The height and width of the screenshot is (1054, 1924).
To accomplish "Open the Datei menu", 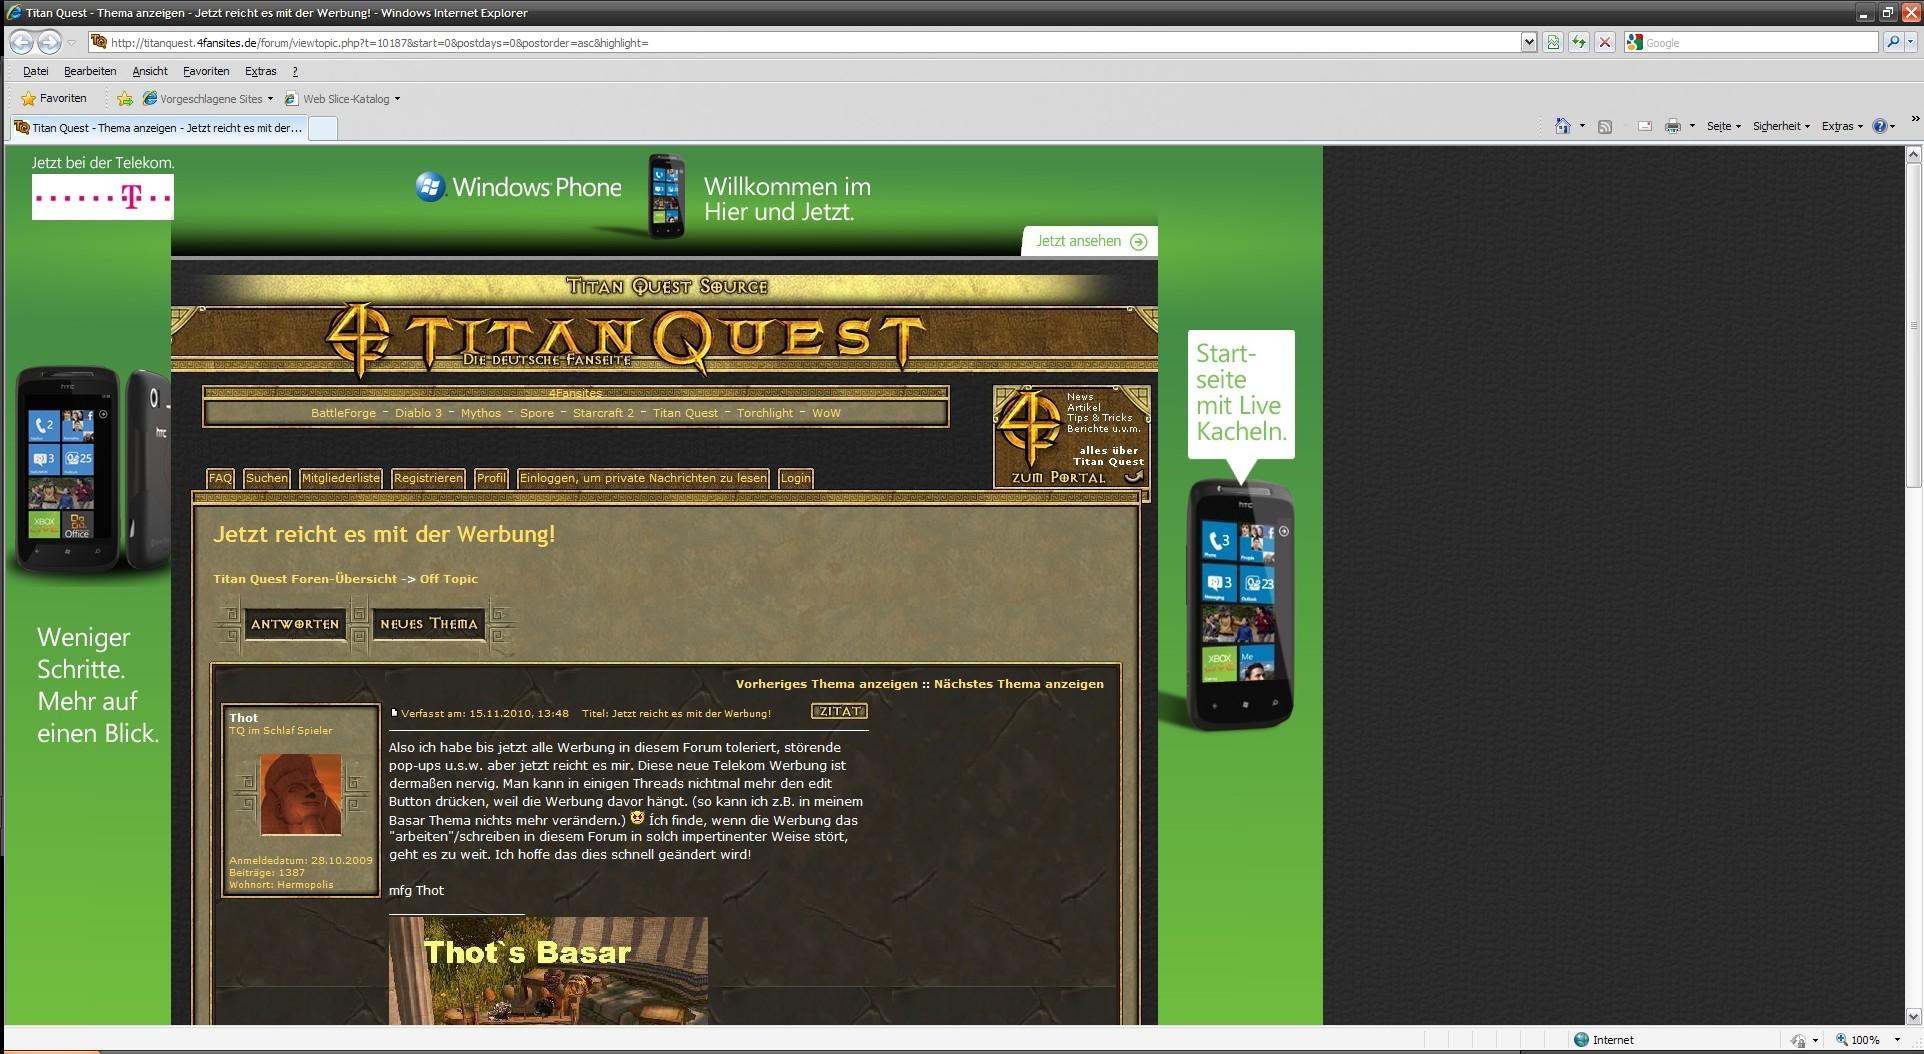I will (36, 71).
